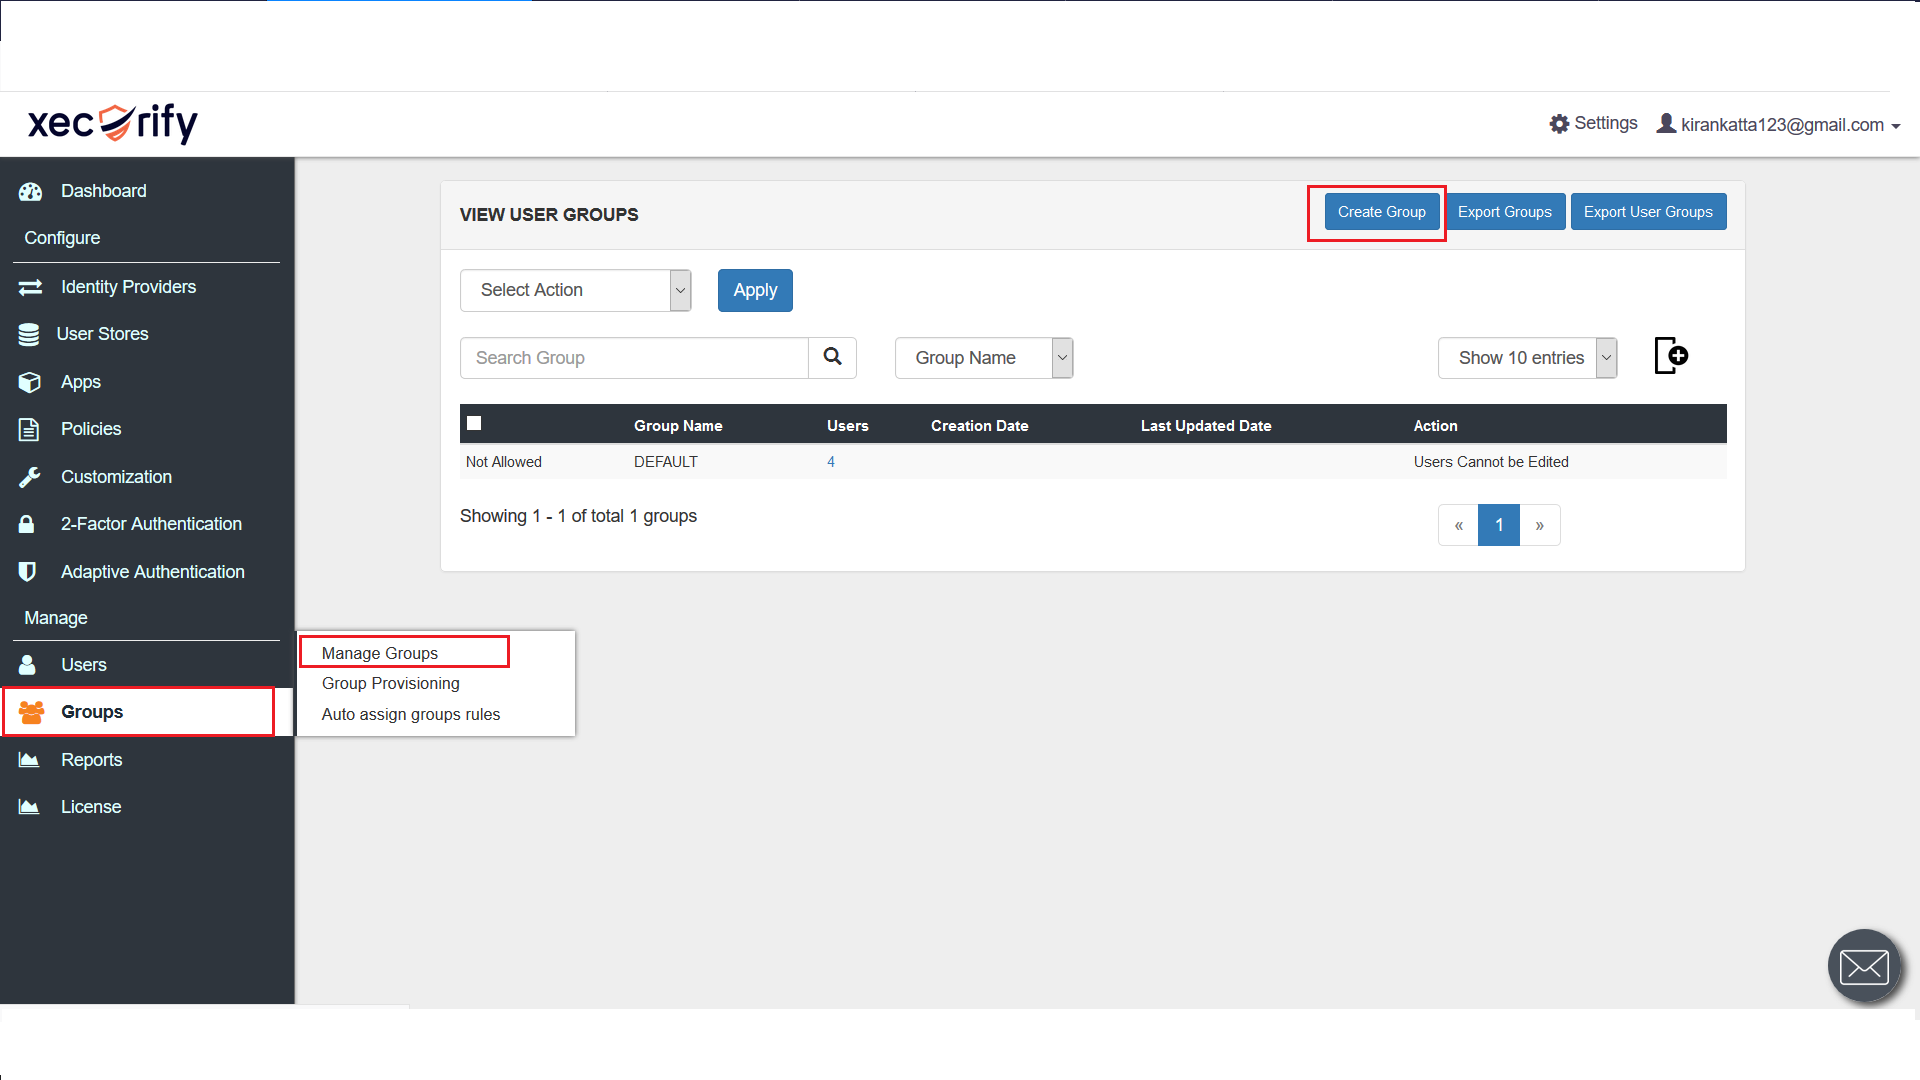Open the Show 10 entries dropdown
1920x1080 pixels.
(1527, 358)
